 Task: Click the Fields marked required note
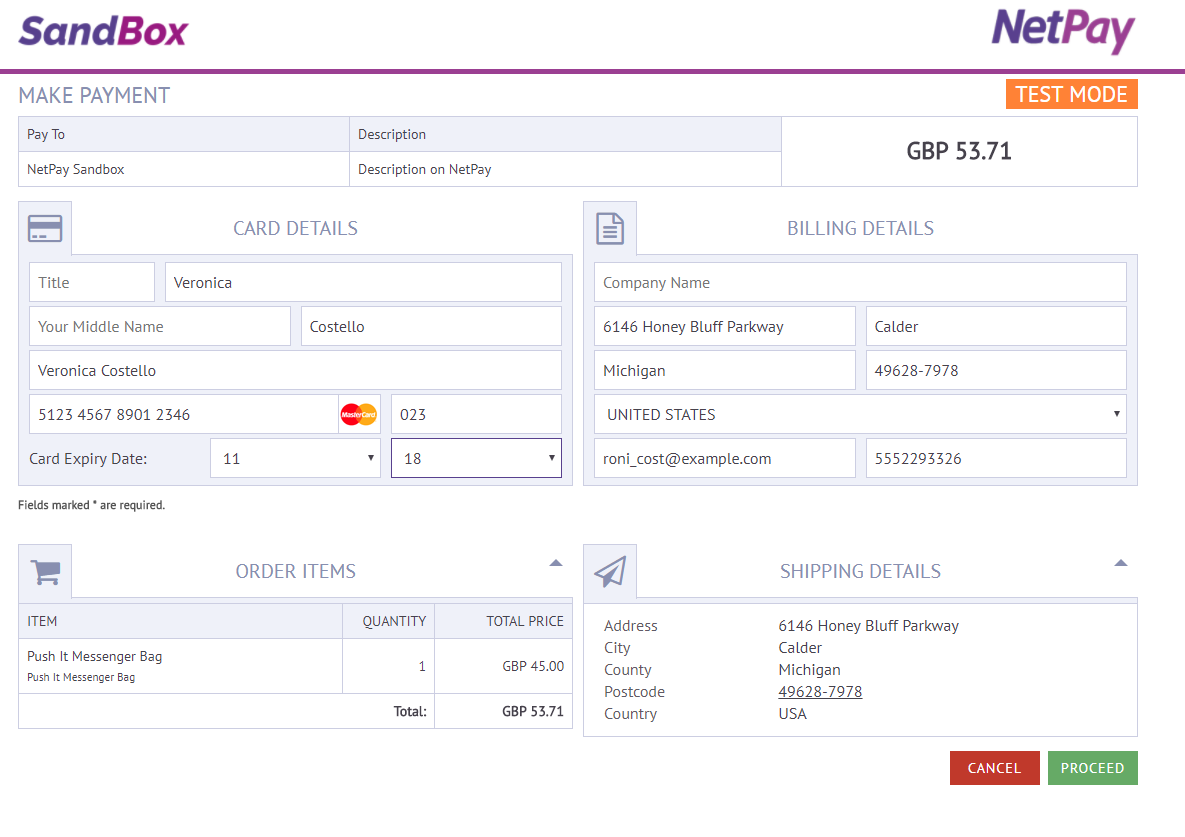point(91,505)
